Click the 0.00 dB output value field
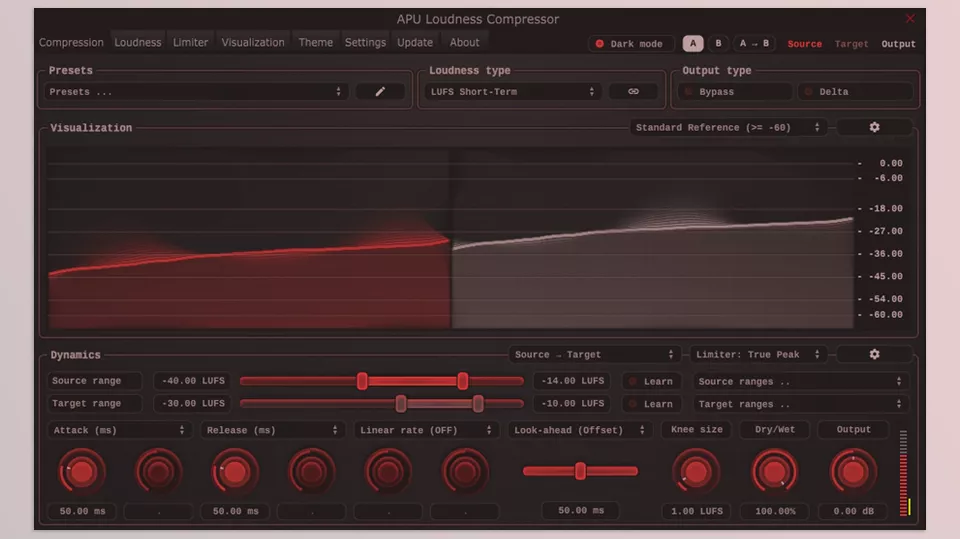960x539 pixels. pos(853,511)
